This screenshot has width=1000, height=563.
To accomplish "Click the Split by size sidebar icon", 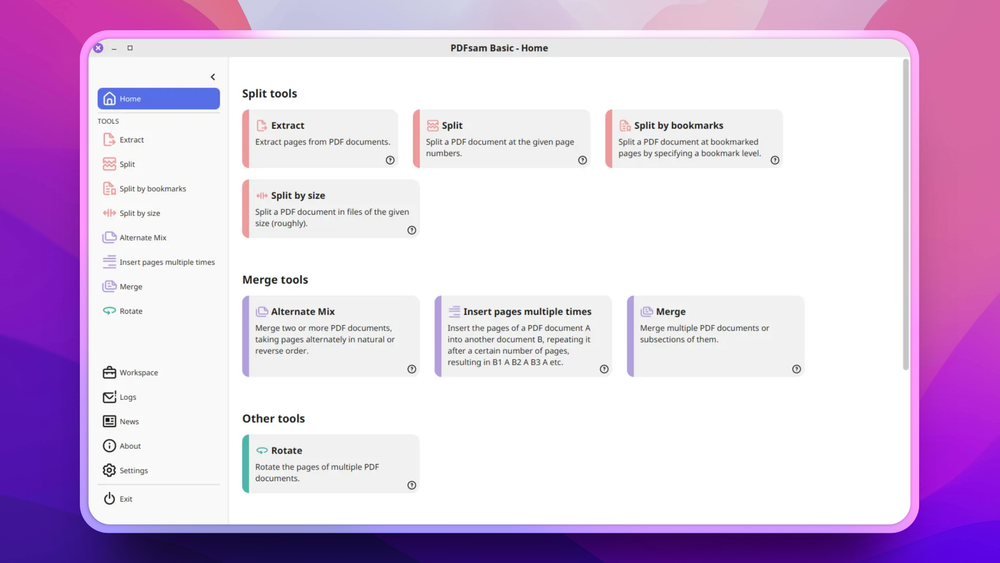I will click(x=109, y=213).
